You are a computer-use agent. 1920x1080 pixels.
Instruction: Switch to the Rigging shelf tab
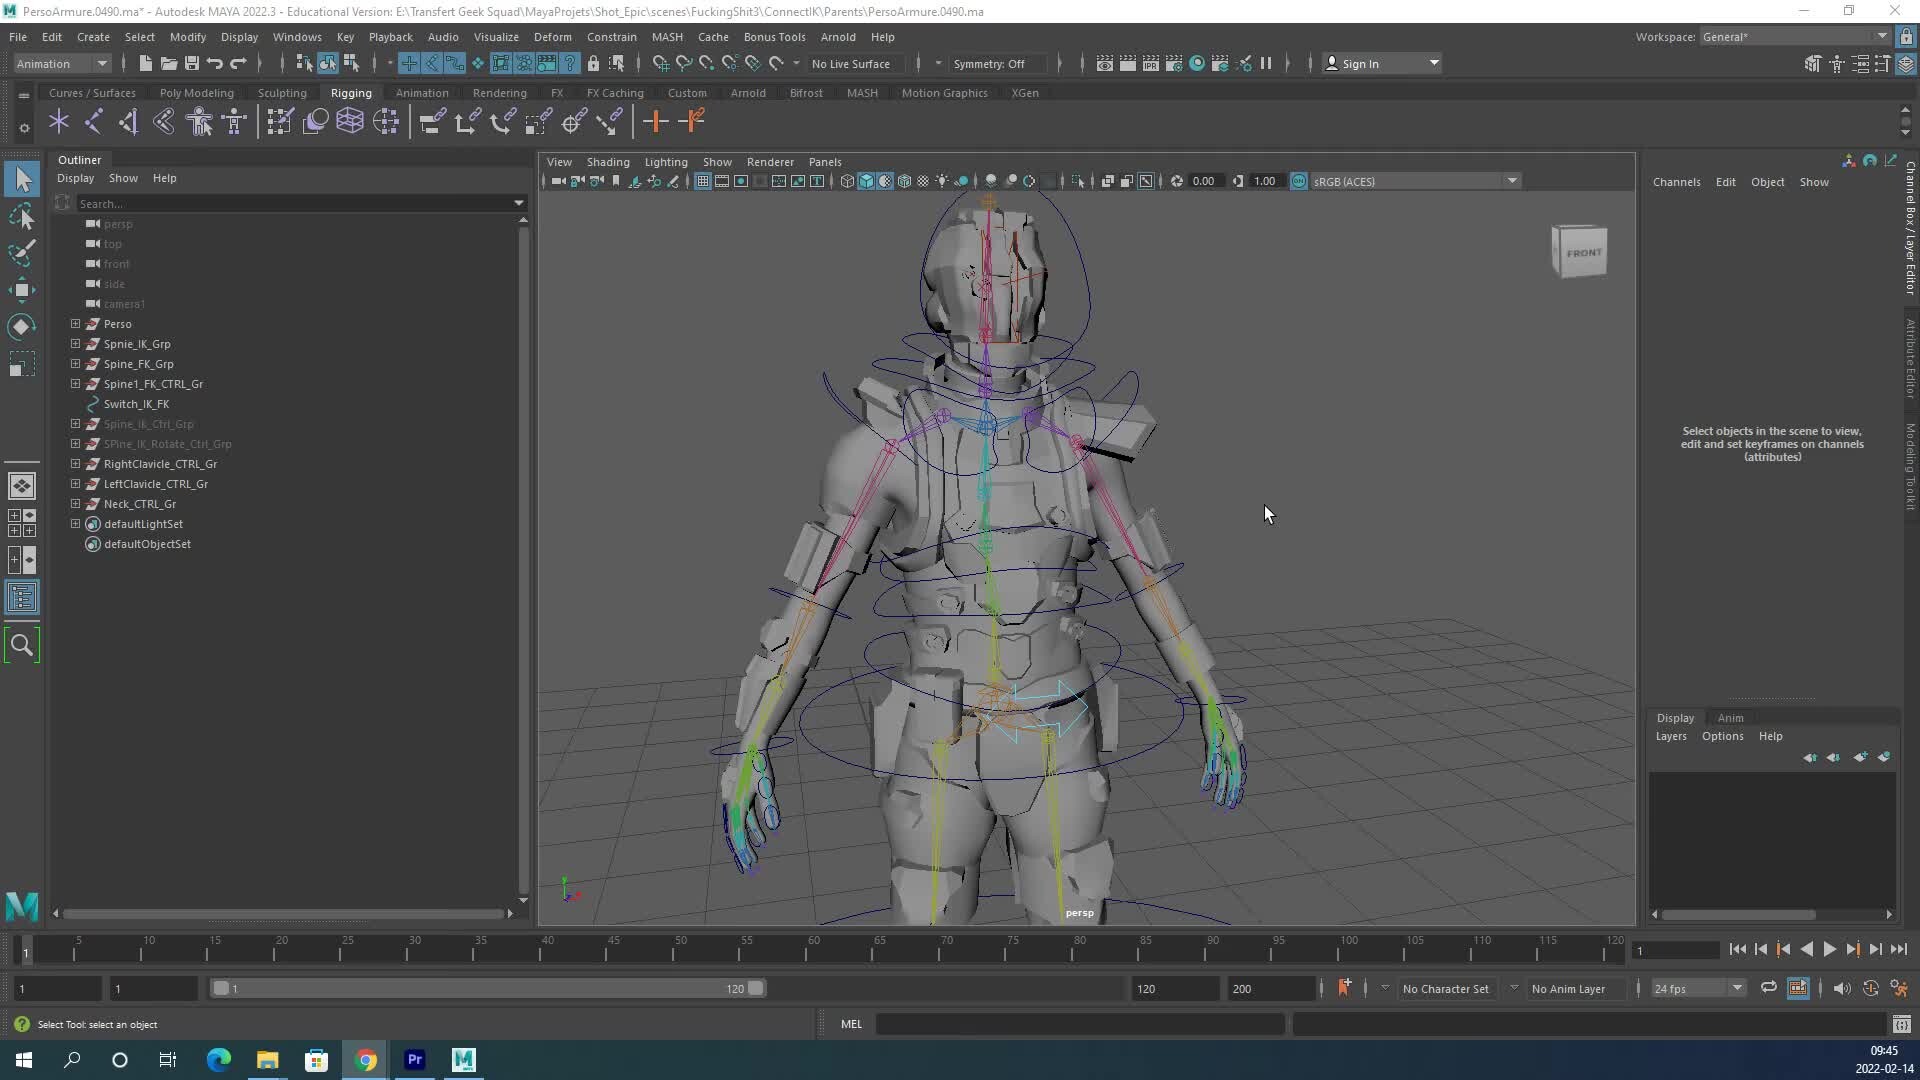(x=351, y=92)
